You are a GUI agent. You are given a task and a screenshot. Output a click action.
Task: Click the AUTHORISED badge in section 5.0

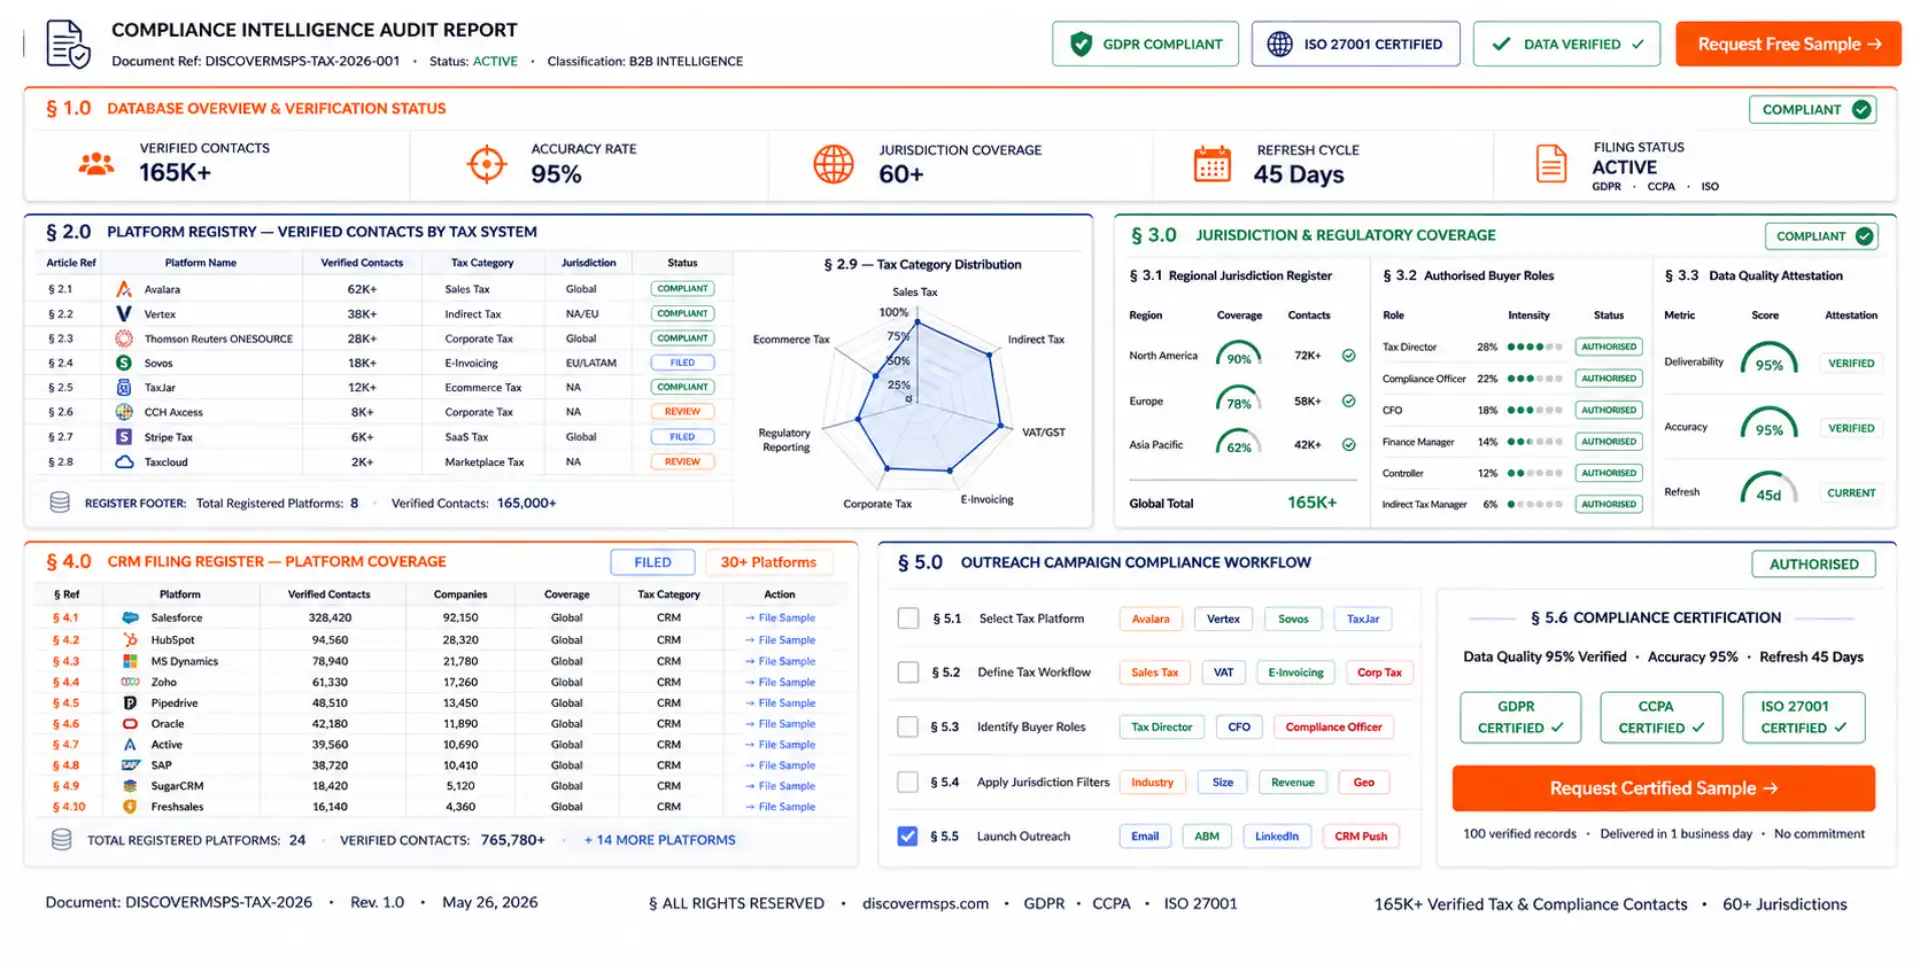click(1813, 564)
